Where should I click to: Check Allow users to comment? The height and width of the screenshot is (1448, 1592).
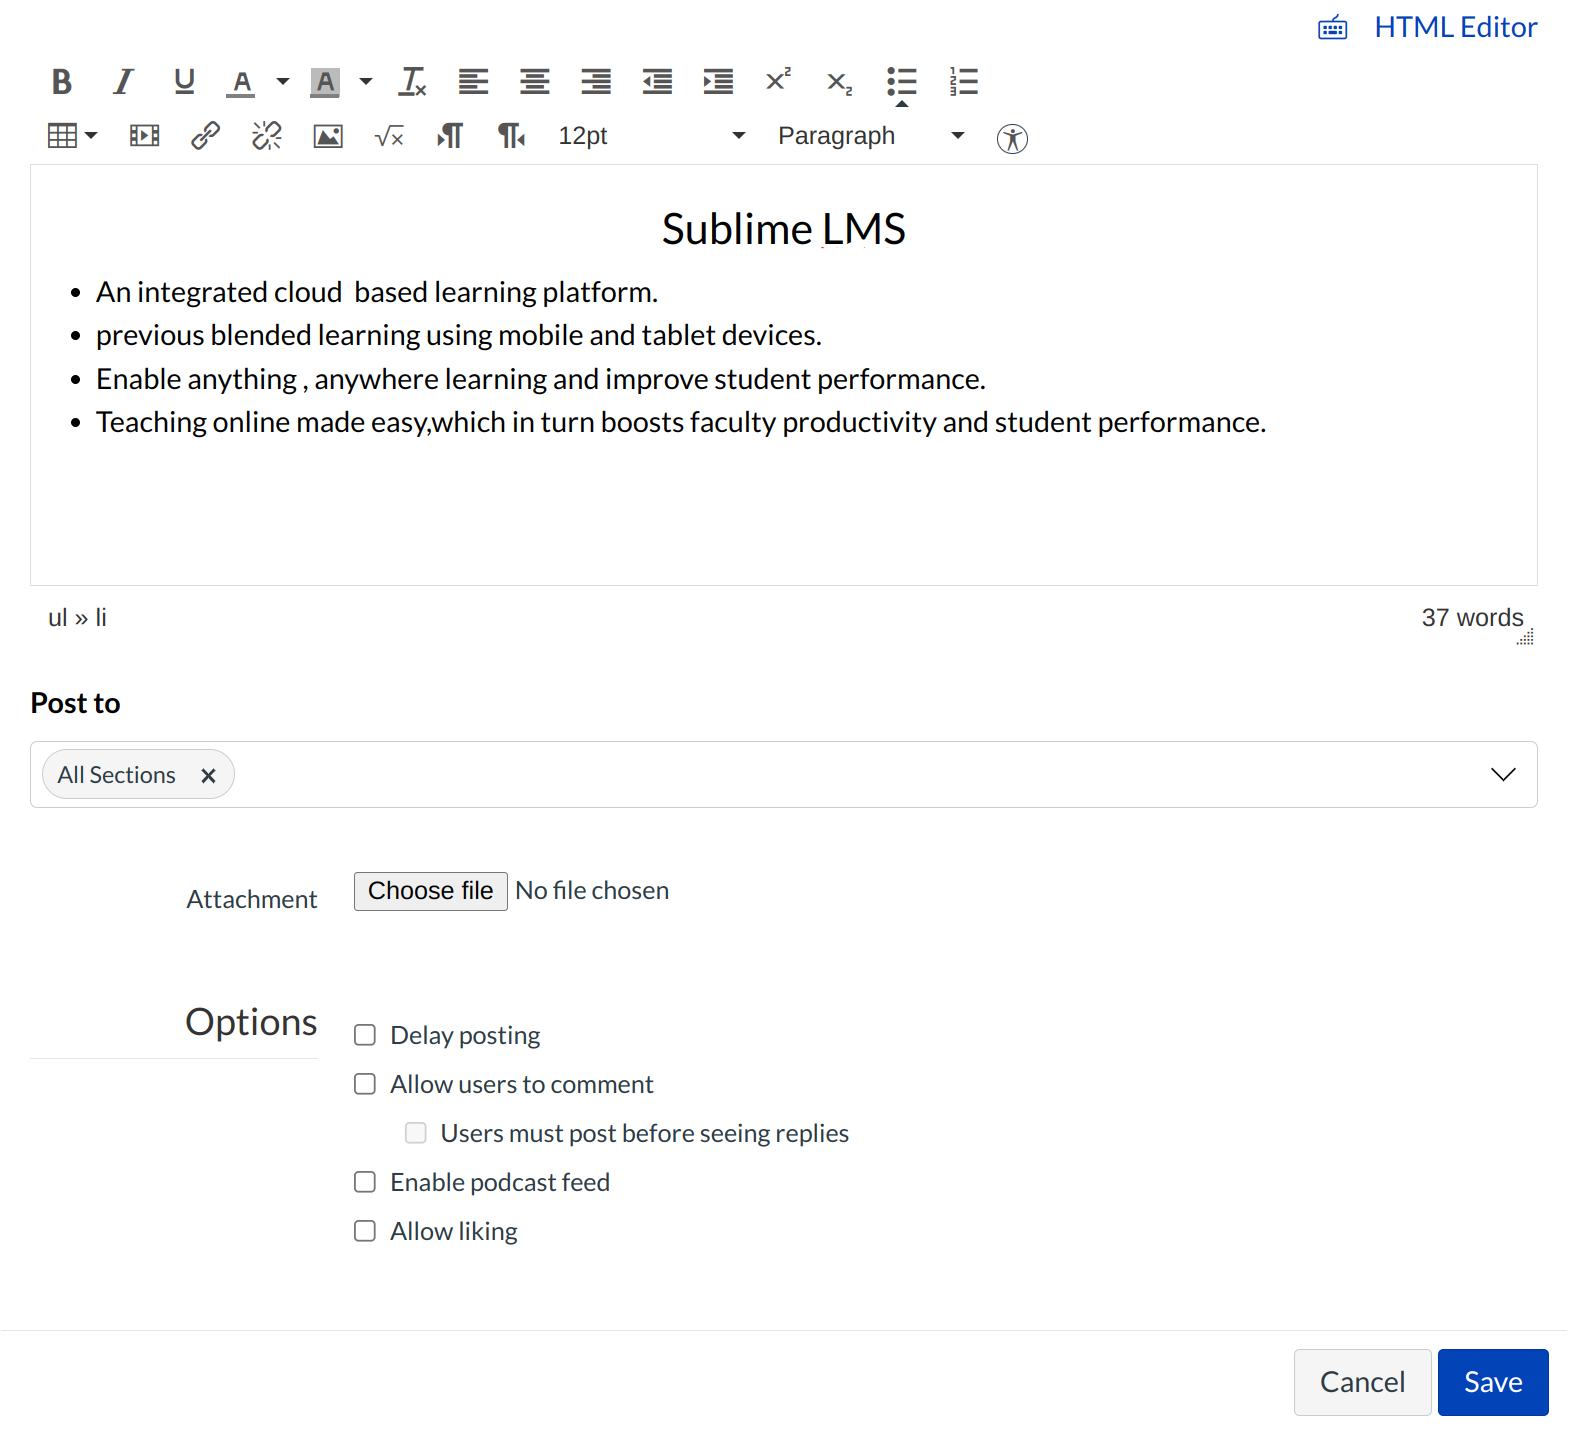pyautogui.click(x=365, y=1084)
